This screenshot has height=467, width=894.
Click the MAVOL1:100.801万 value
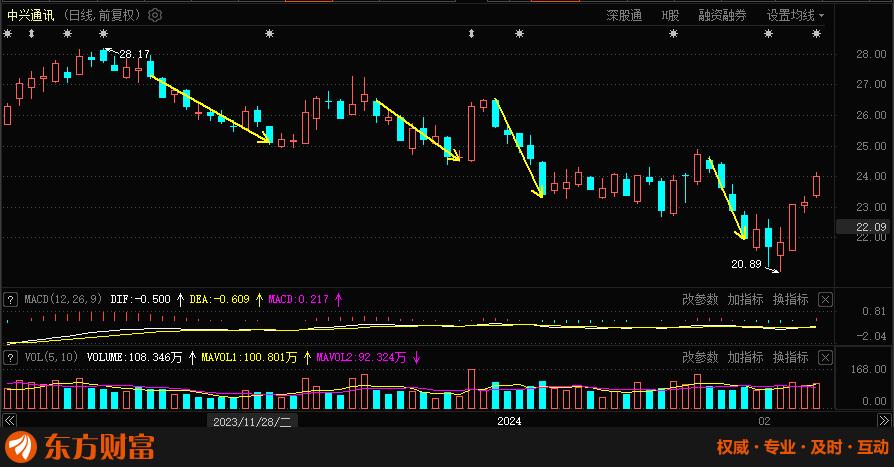(249, 358)
